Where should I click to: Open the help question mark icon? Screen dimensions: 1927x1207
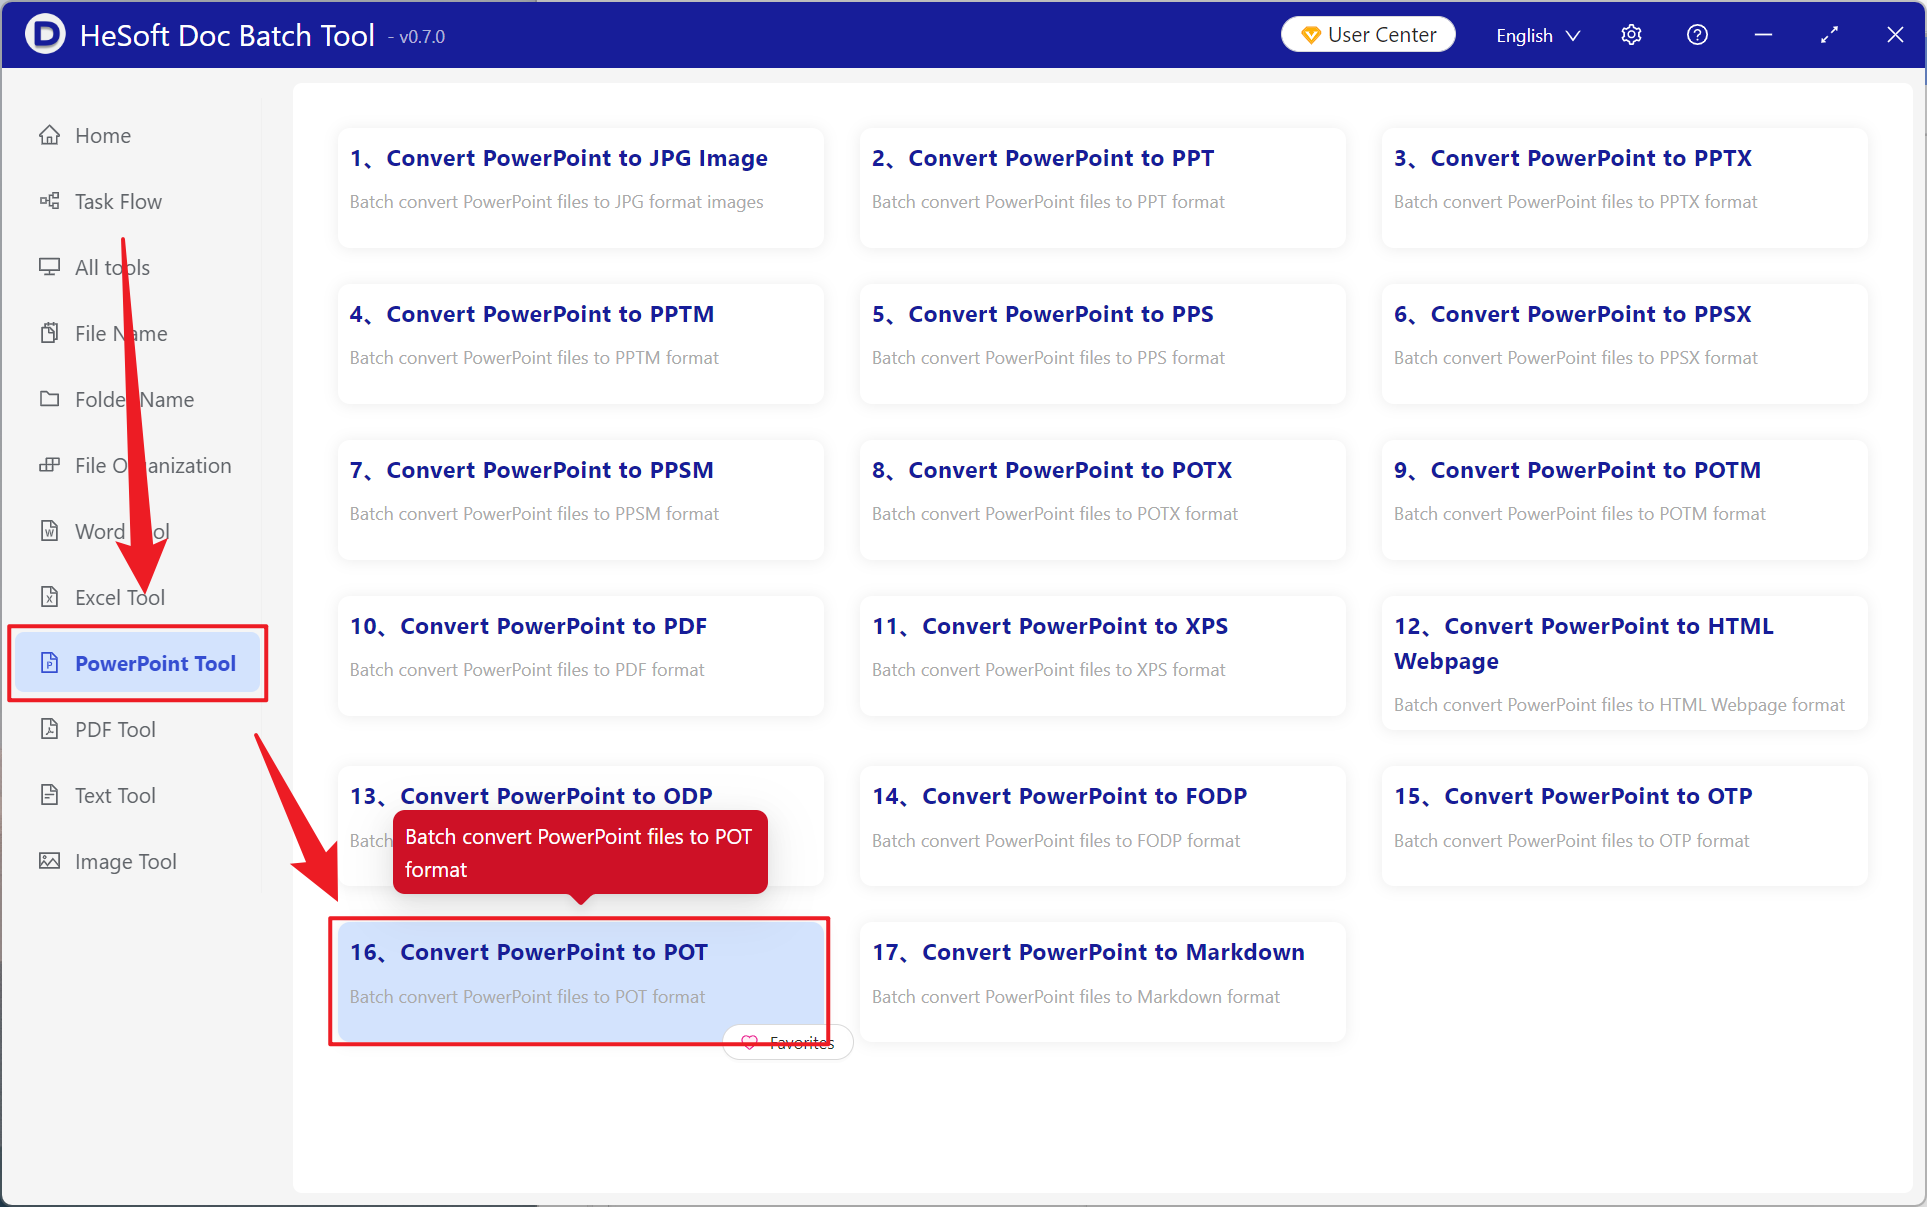pyautogui.click(x=1697, y=35)
